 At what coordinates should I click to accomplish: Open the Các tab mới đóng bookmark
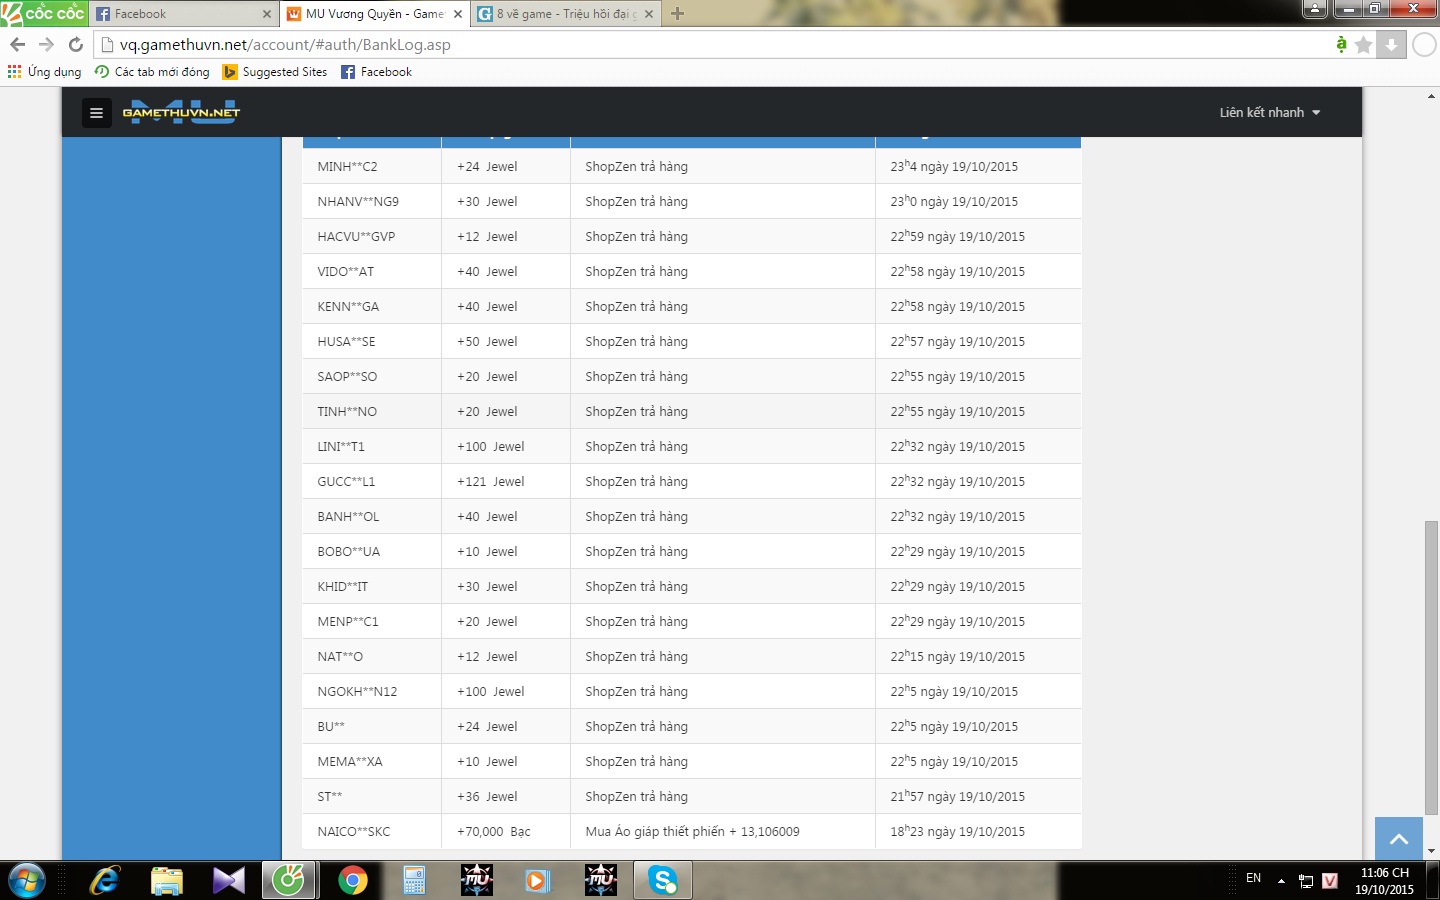point(152,72)
